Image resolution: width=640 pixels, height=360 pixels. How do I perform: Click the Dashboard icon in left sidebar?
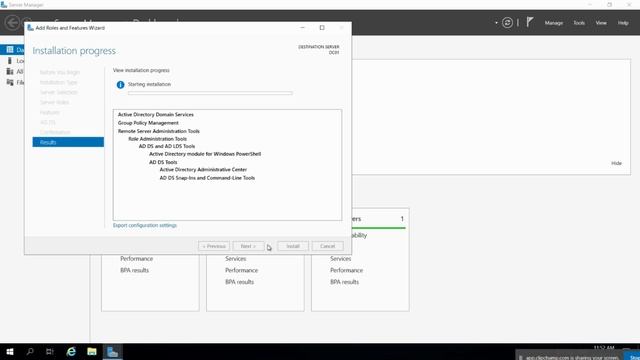tap(10, 50)
